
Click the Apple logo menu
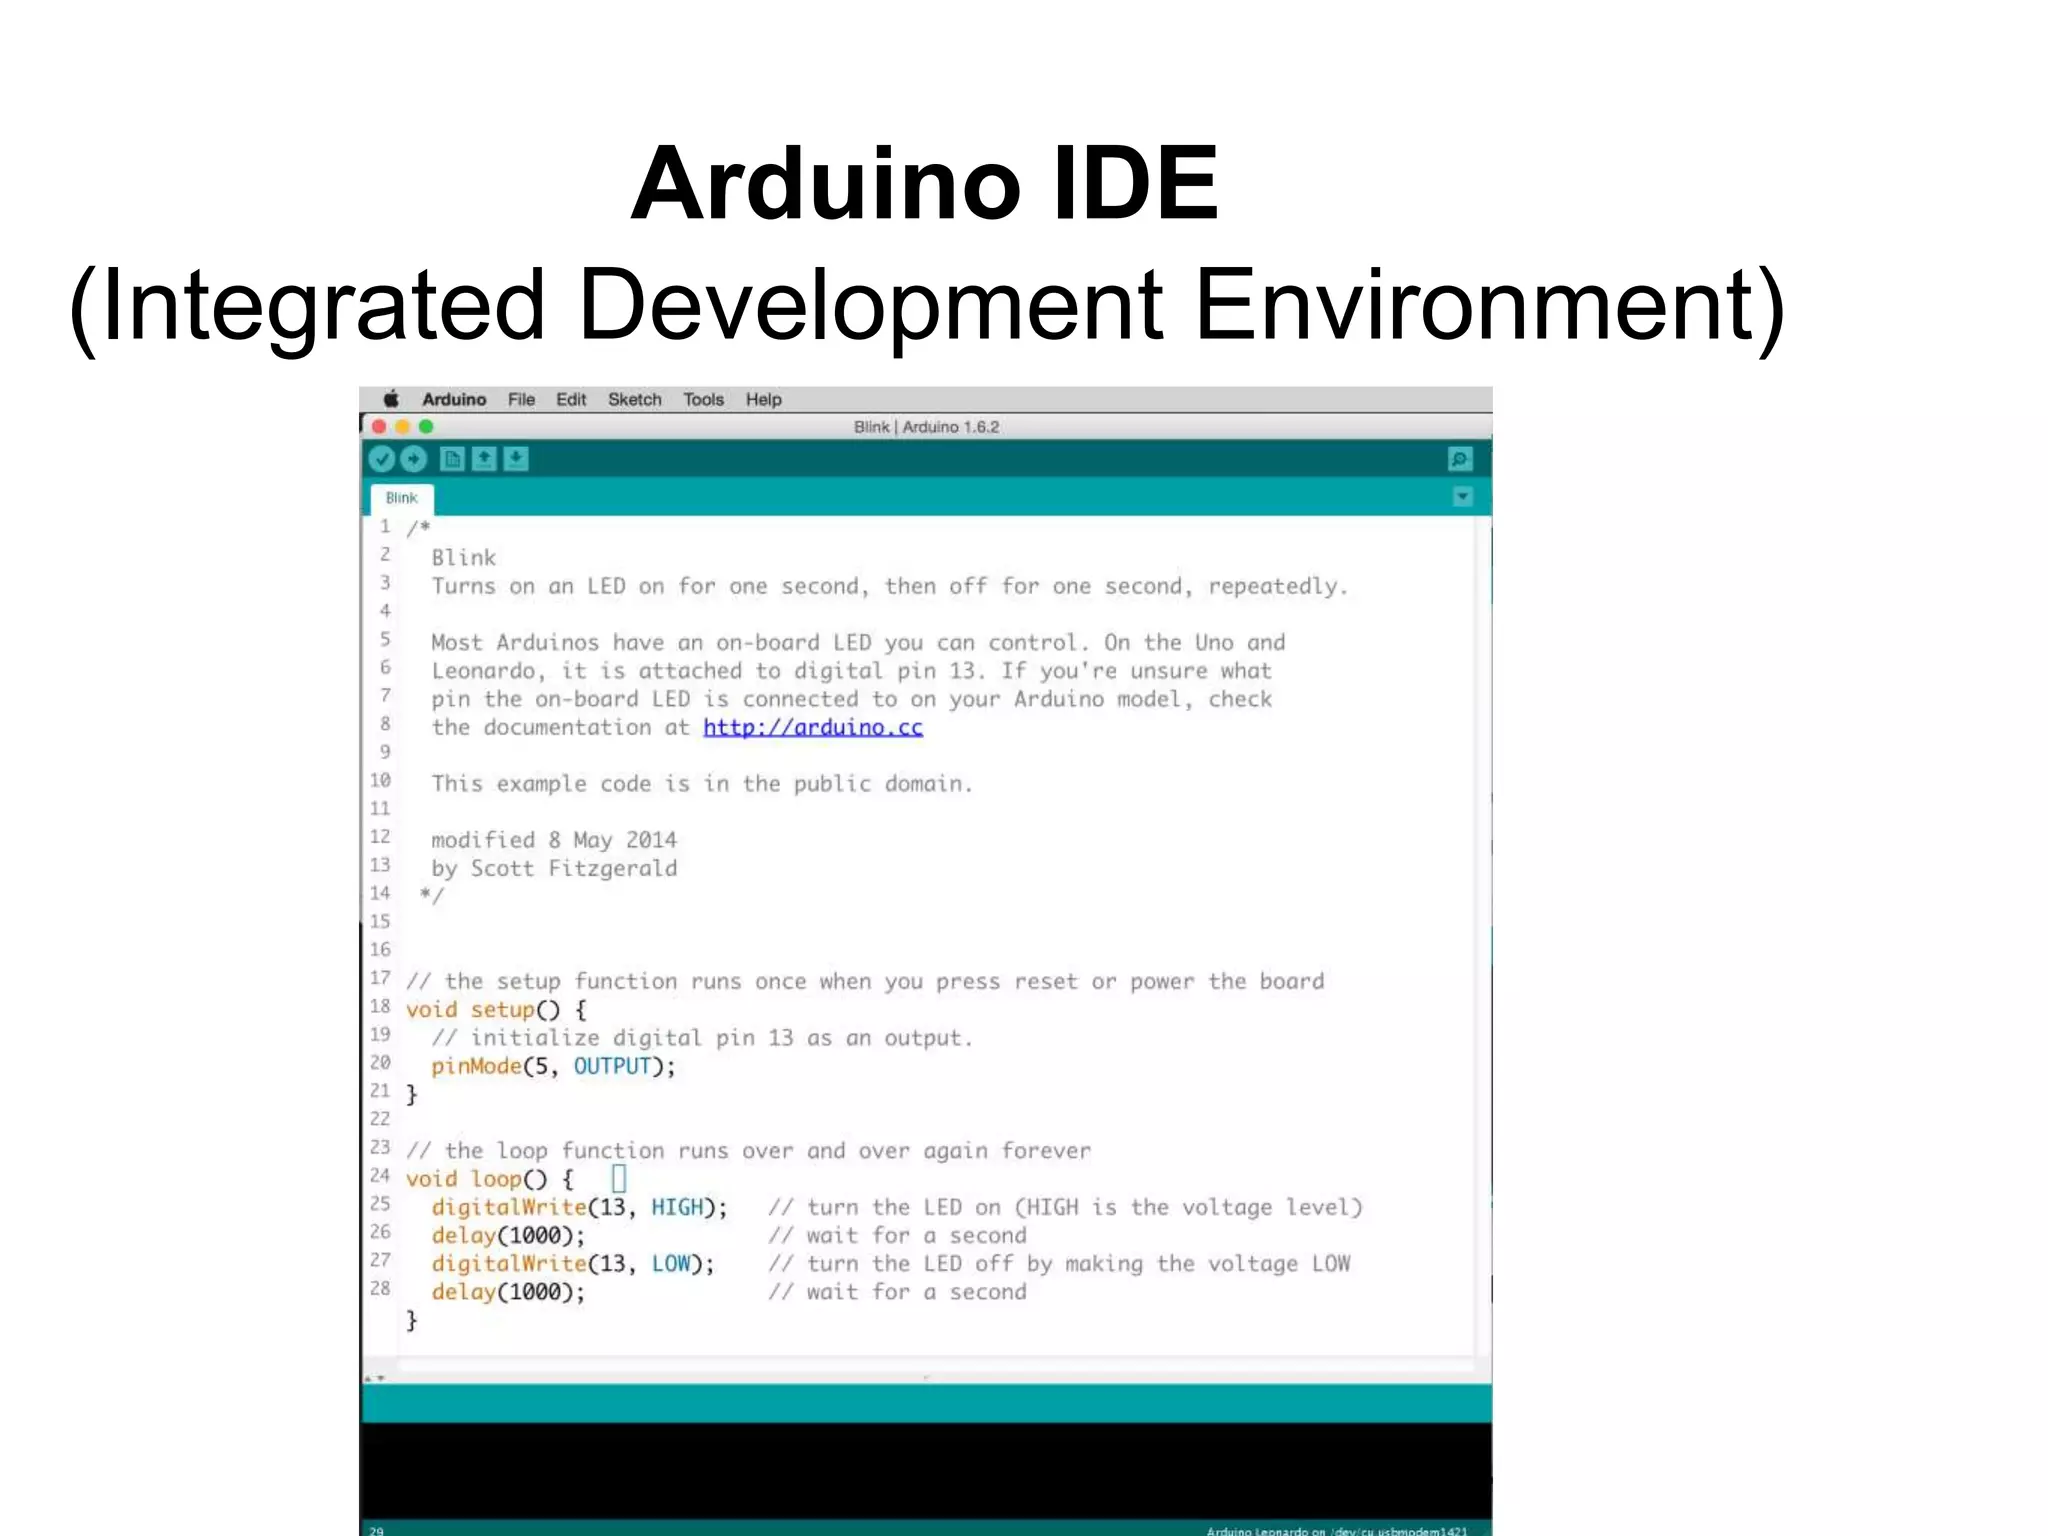coord(391,399)
